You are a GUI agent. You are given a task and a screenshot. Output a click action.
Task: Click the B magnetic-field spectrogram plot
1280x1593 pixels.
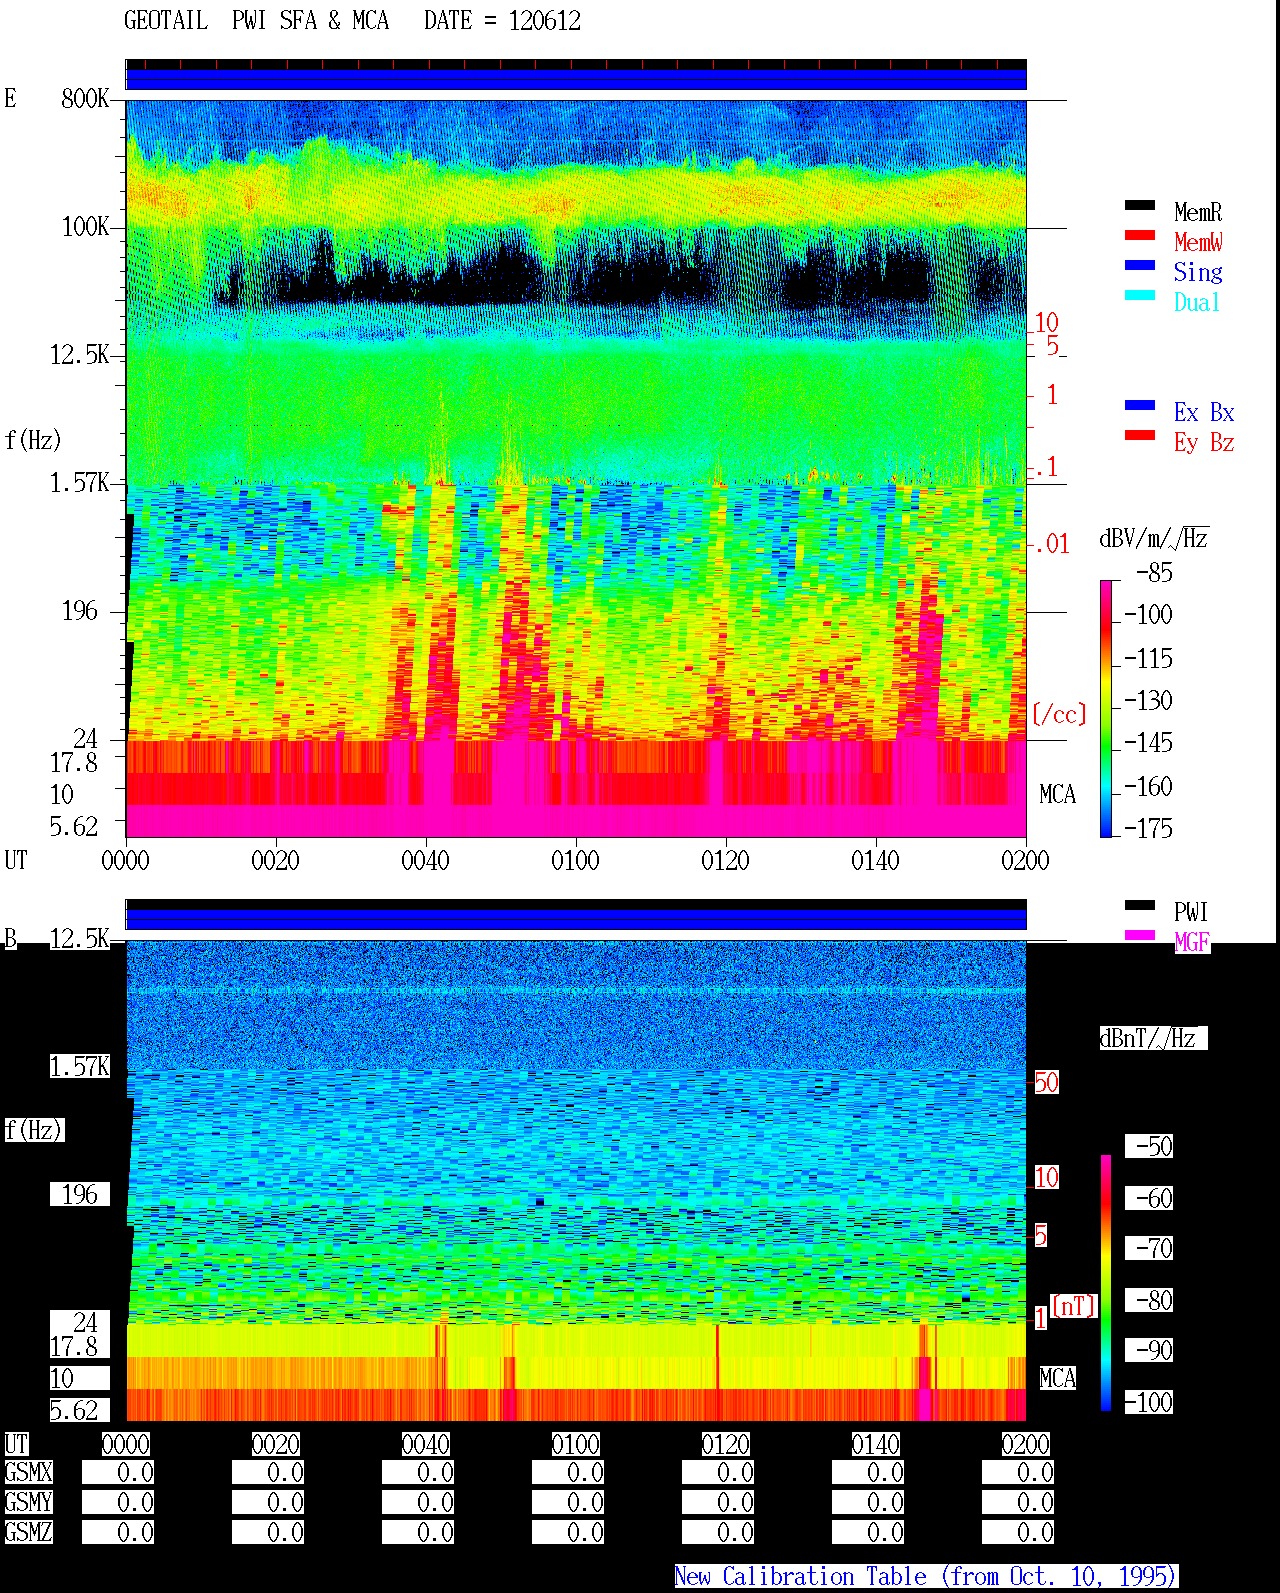(576, 1180)
